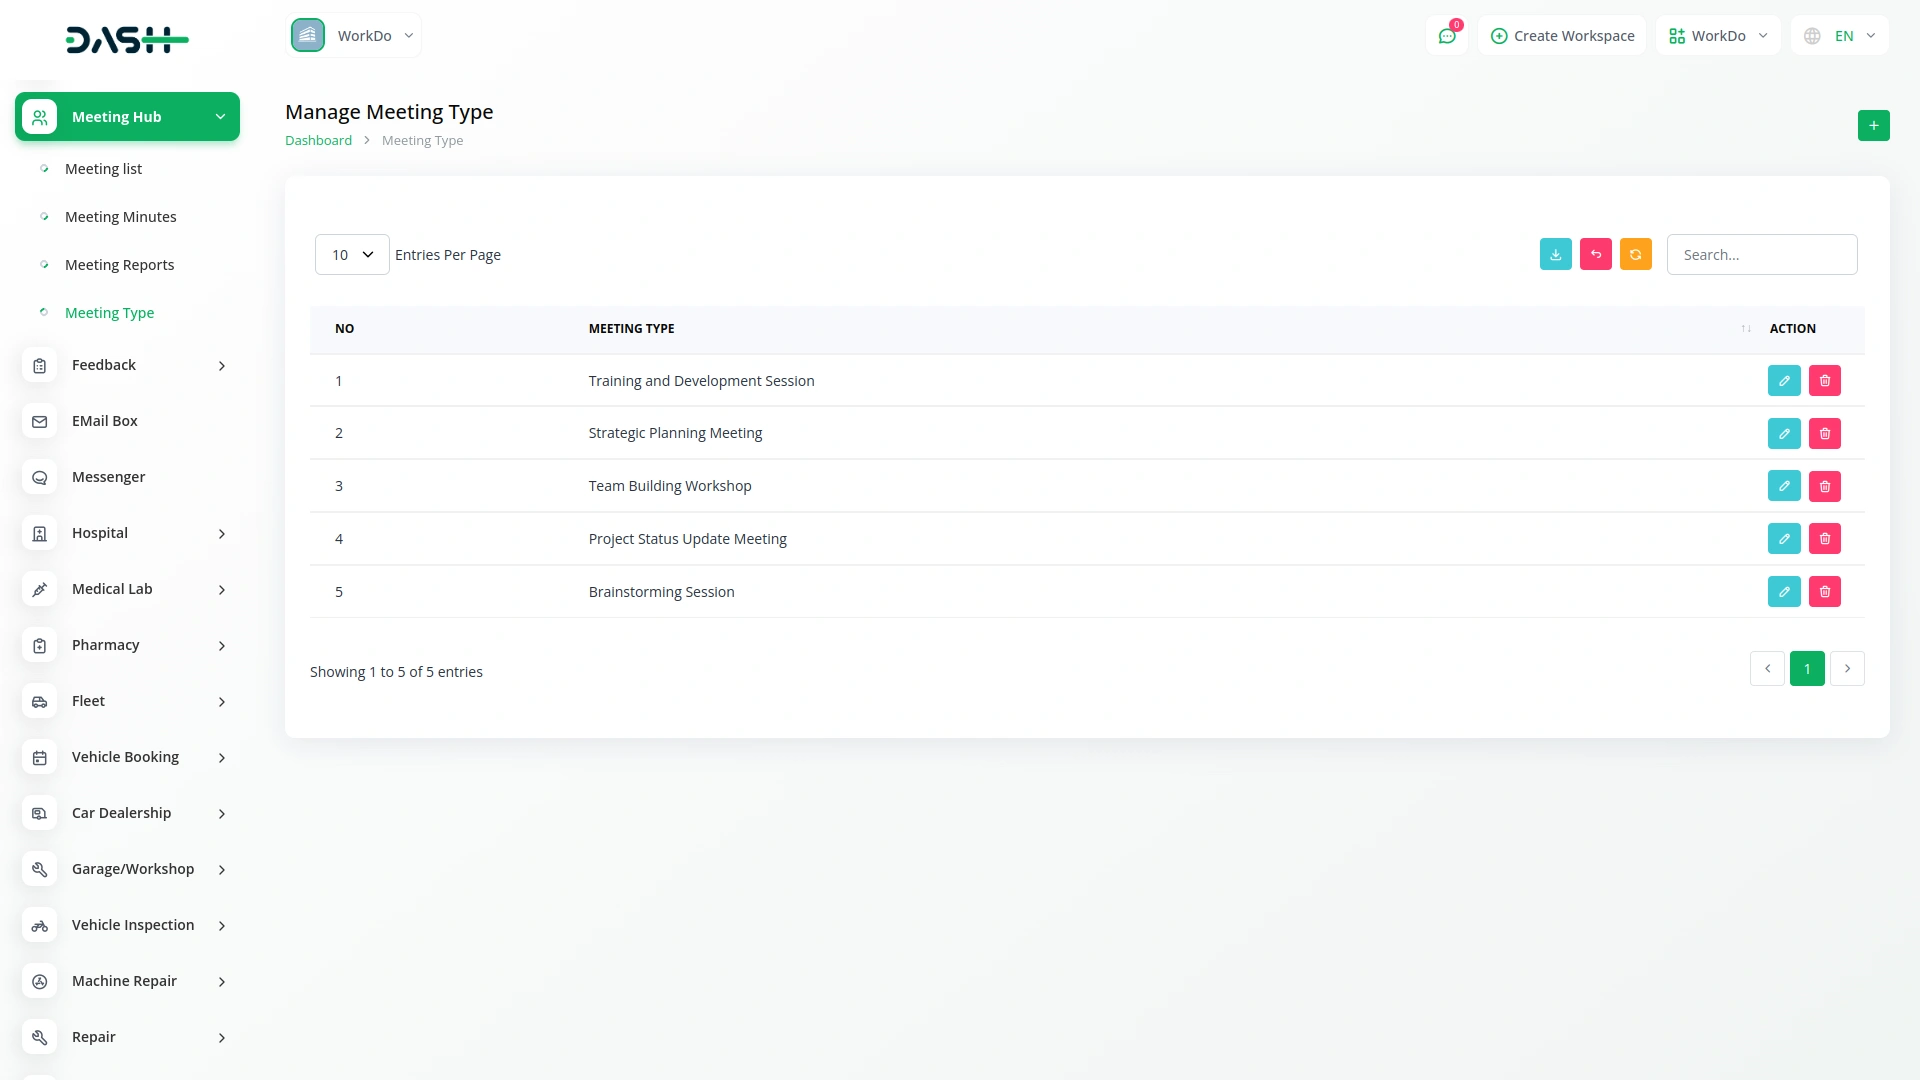Click the Medical Lab syringe icon

(40, 590)
